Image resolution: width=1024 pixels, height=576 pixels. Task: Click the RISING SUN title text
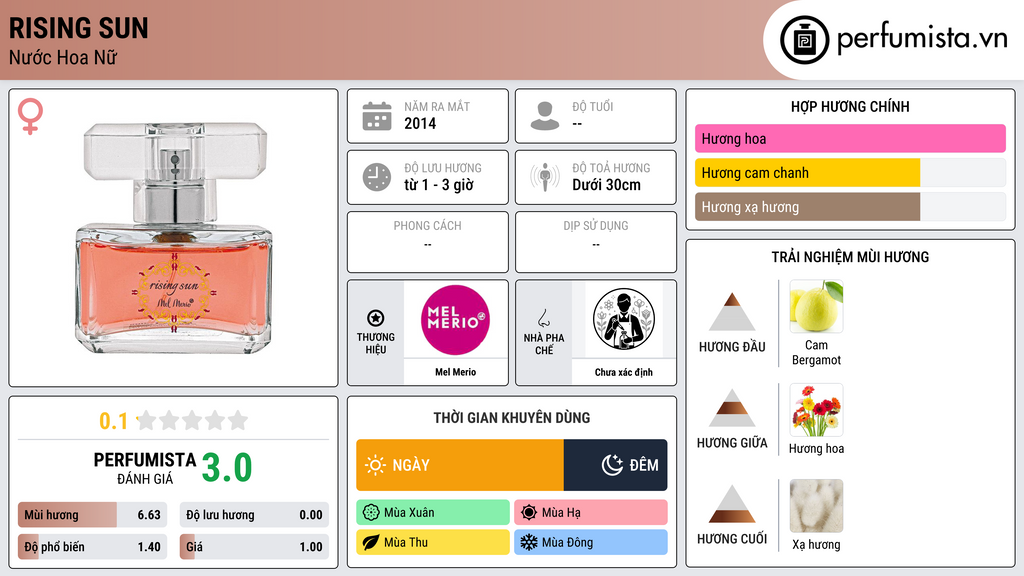[78, 28]
